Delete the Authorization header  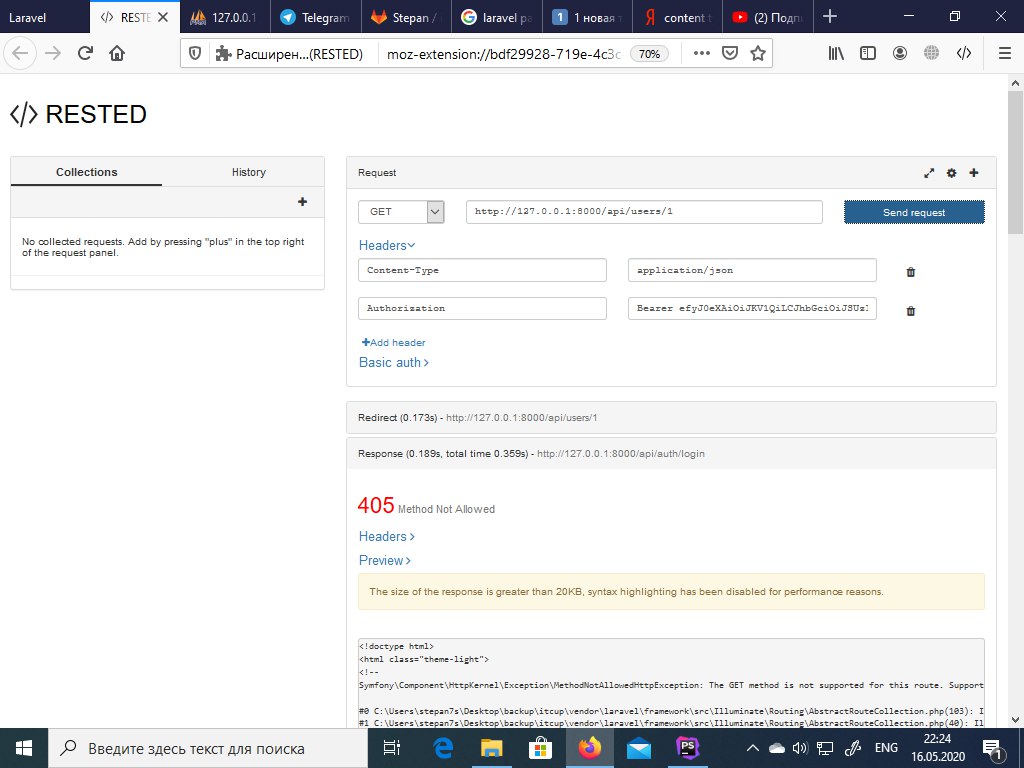[911, 312]
